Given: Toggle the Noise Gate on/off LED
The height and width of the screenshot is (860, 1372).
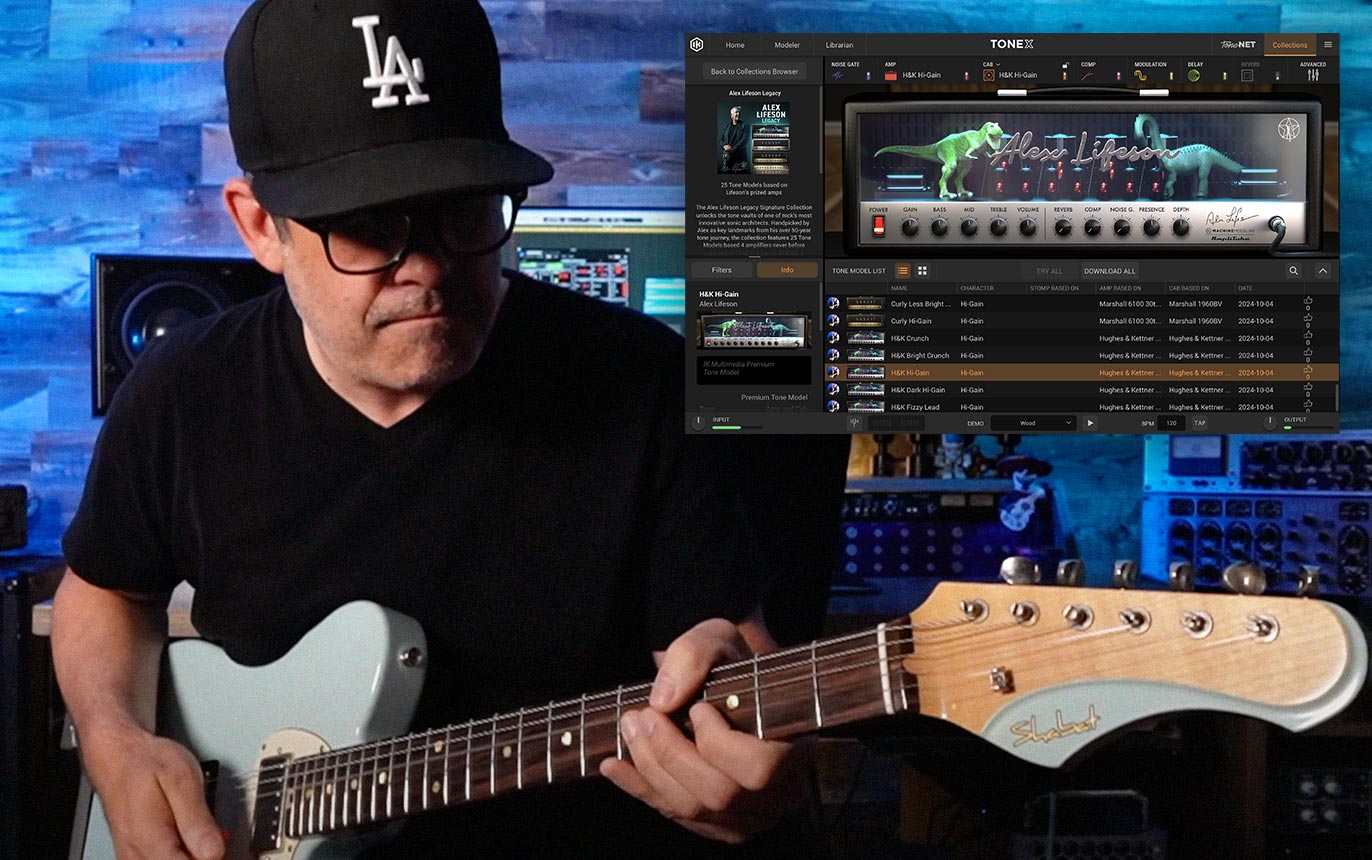Looking at the screenshot, I should pos(868,75).
